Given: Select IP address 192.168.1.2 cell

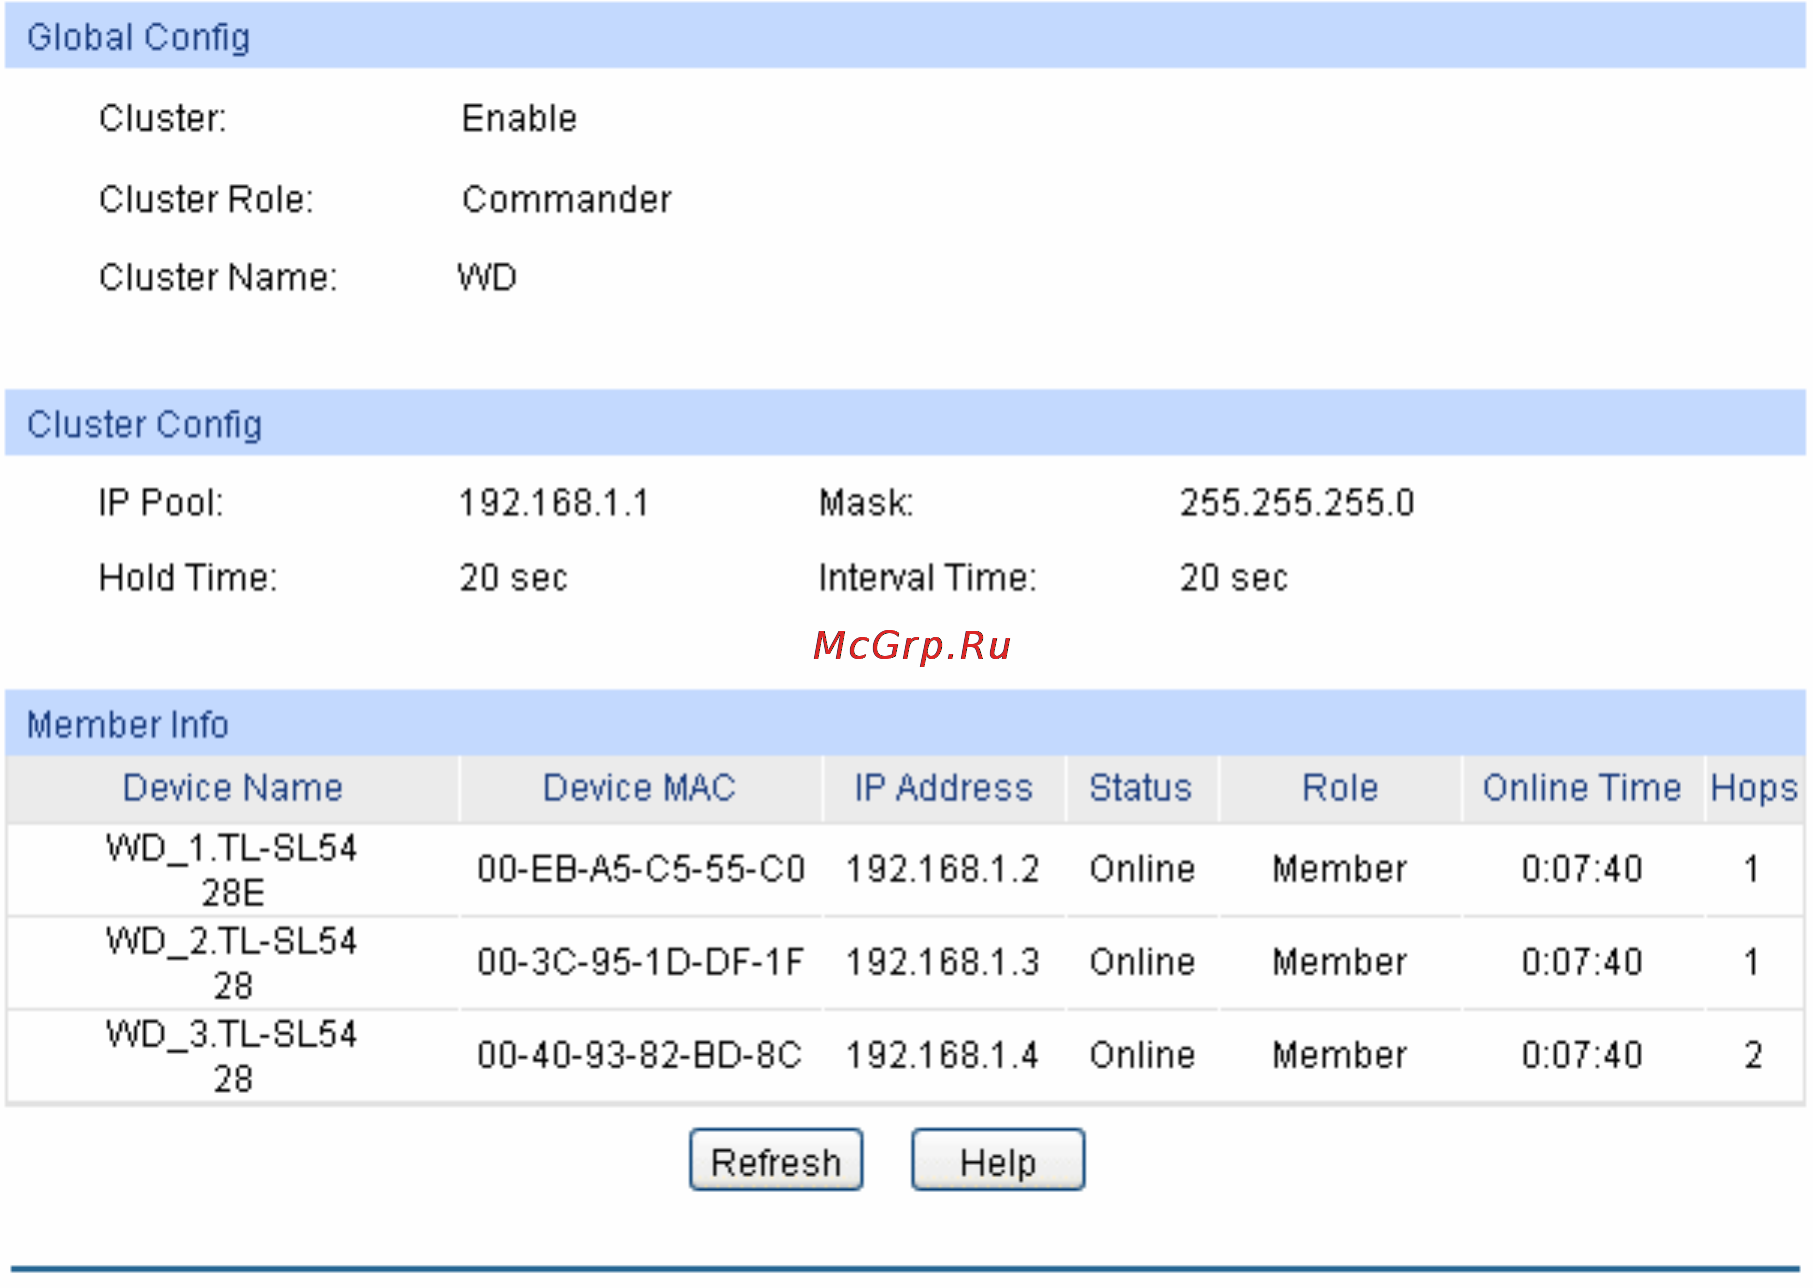Looking at the screenshot, I should [x=943, y=869].
